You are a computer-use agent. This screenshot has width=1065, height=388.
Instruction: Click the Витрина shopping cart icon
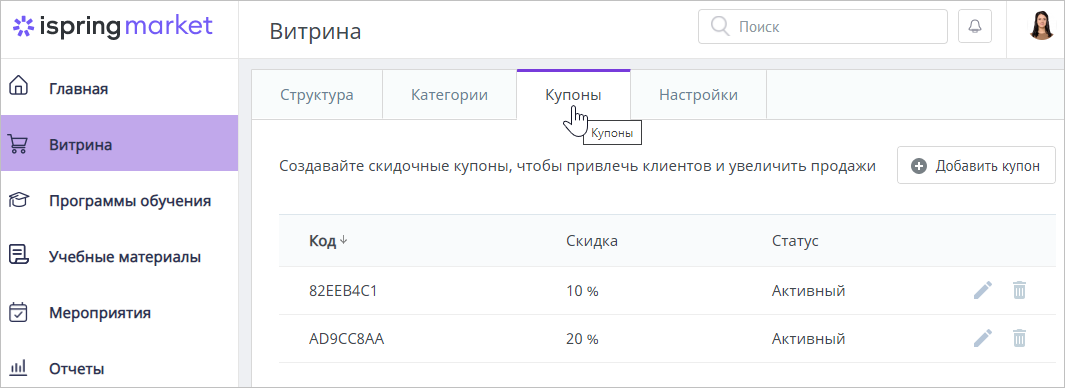click(18, 145)
